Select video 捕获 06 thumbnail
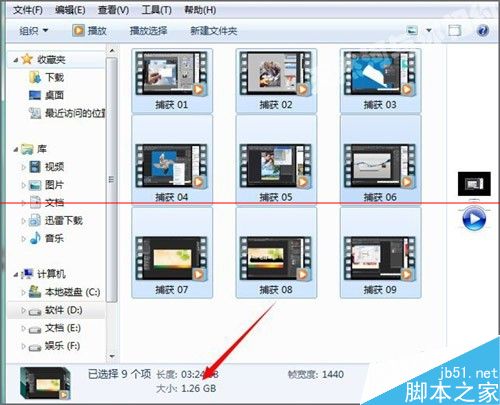500x405 pixels. (380, 159)
